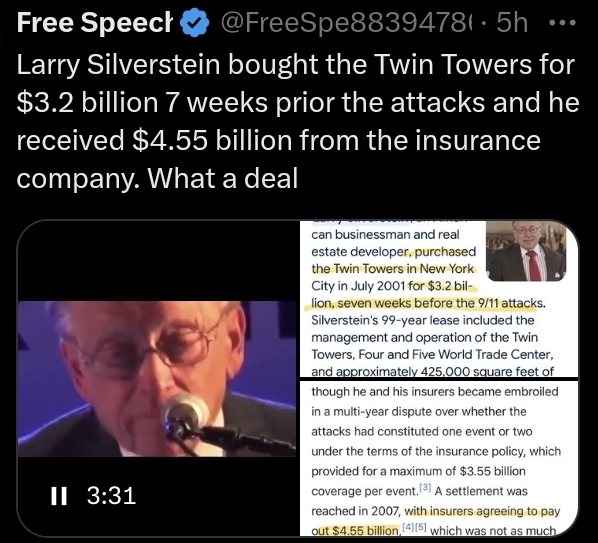Click the microphone in the video
Screen dimensions: 598x543
(x=186, y=414)
